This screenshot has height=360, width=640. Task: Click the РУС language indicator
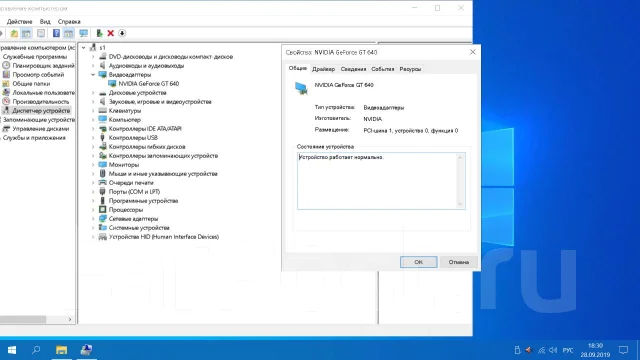click(568, 350)
